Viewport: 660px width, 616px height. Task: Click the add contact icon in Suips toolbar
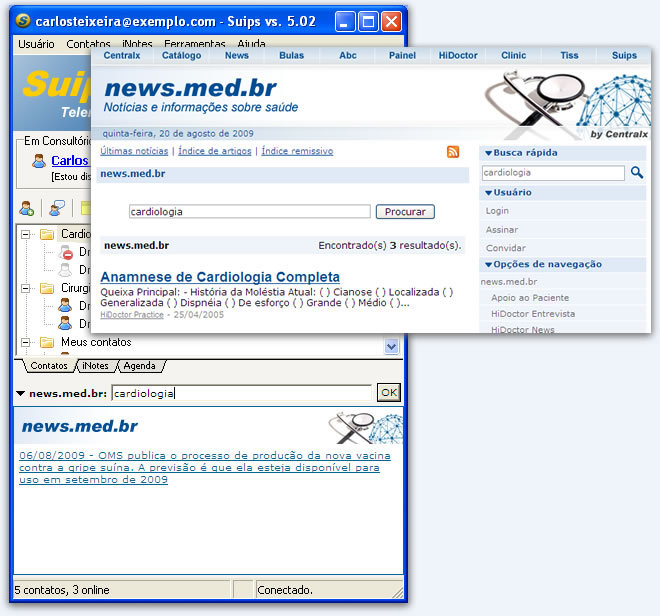click(x=27, y=208)
